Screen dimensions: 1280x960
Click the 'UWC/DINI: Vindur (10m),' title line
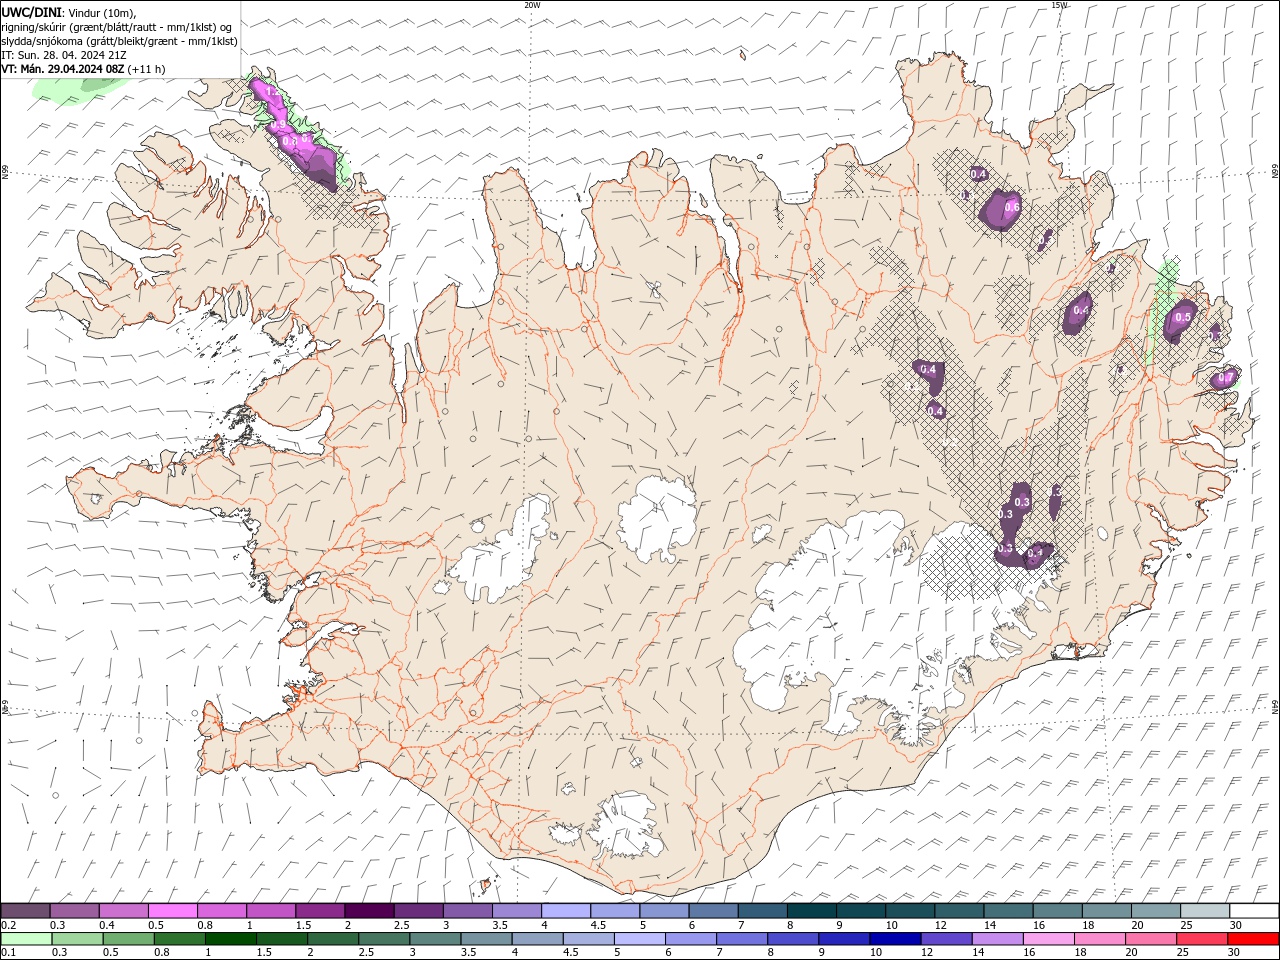point(68,12)
